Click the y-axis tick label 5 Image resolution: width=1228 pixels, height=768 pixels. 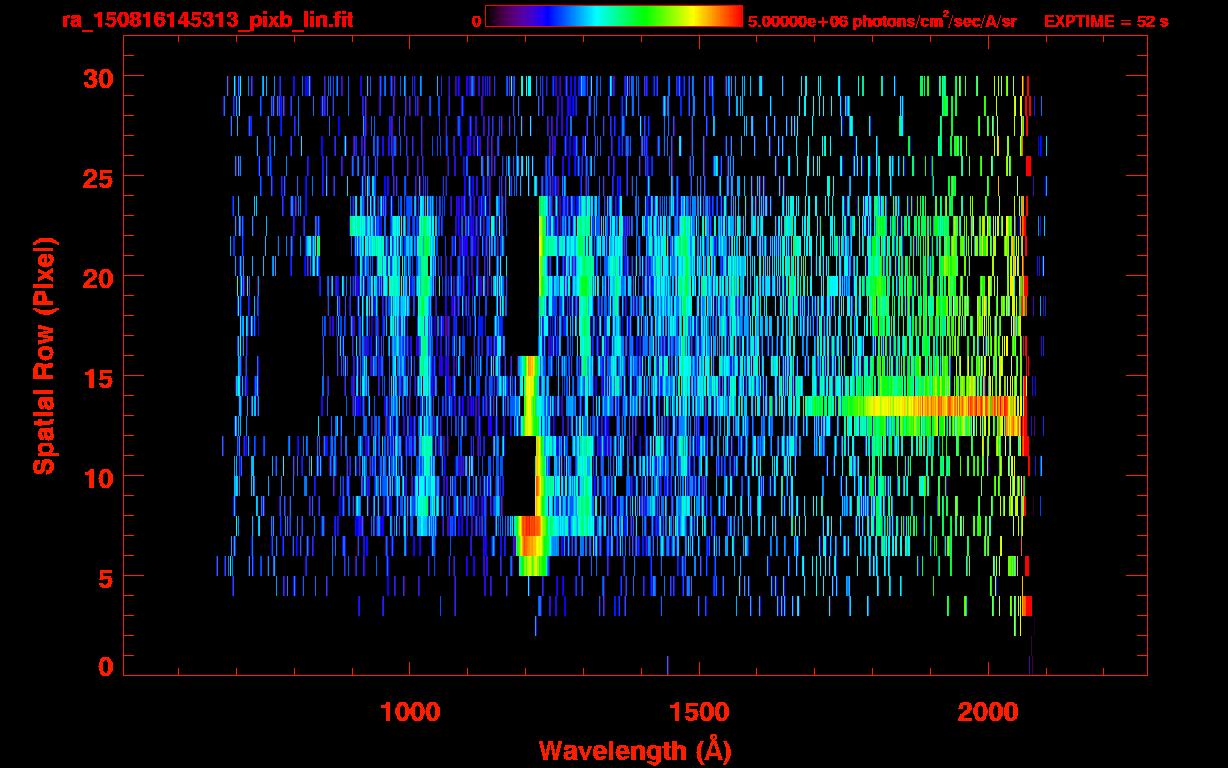[x=105, y=577]
